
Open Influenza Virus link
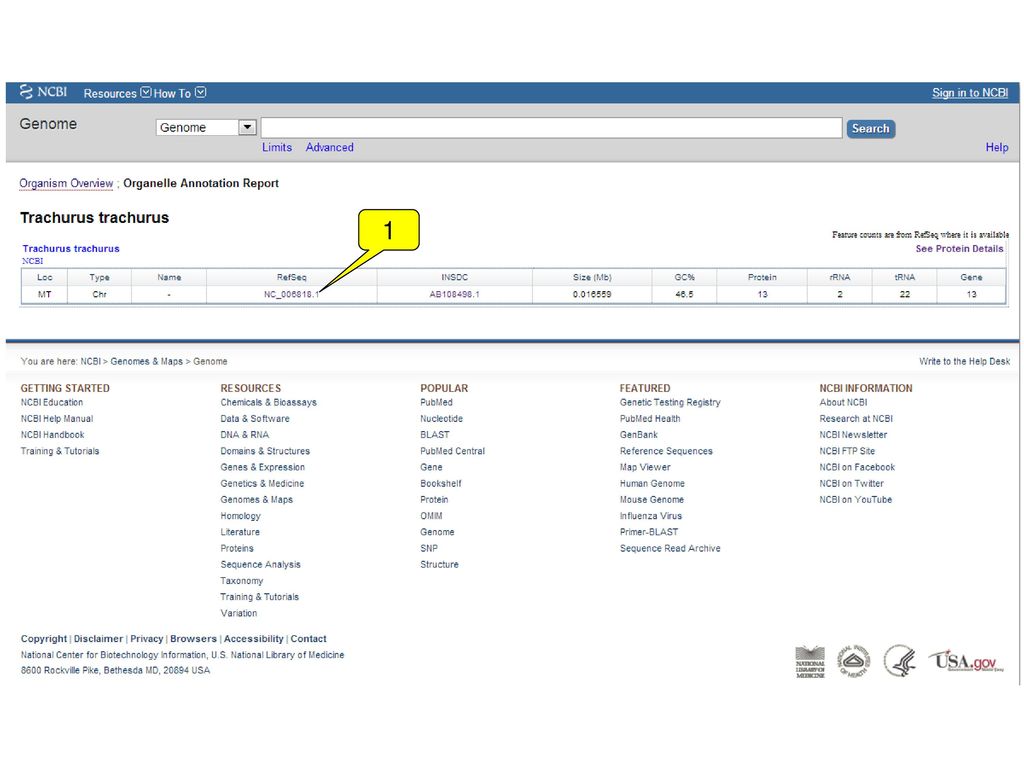pyautogui.click(x=650, y=516)
